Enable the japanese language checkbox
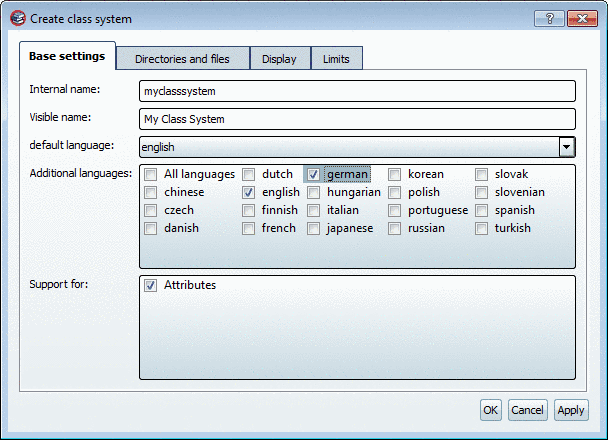This screenshot has width=608, height=440. tap(313, 228)
